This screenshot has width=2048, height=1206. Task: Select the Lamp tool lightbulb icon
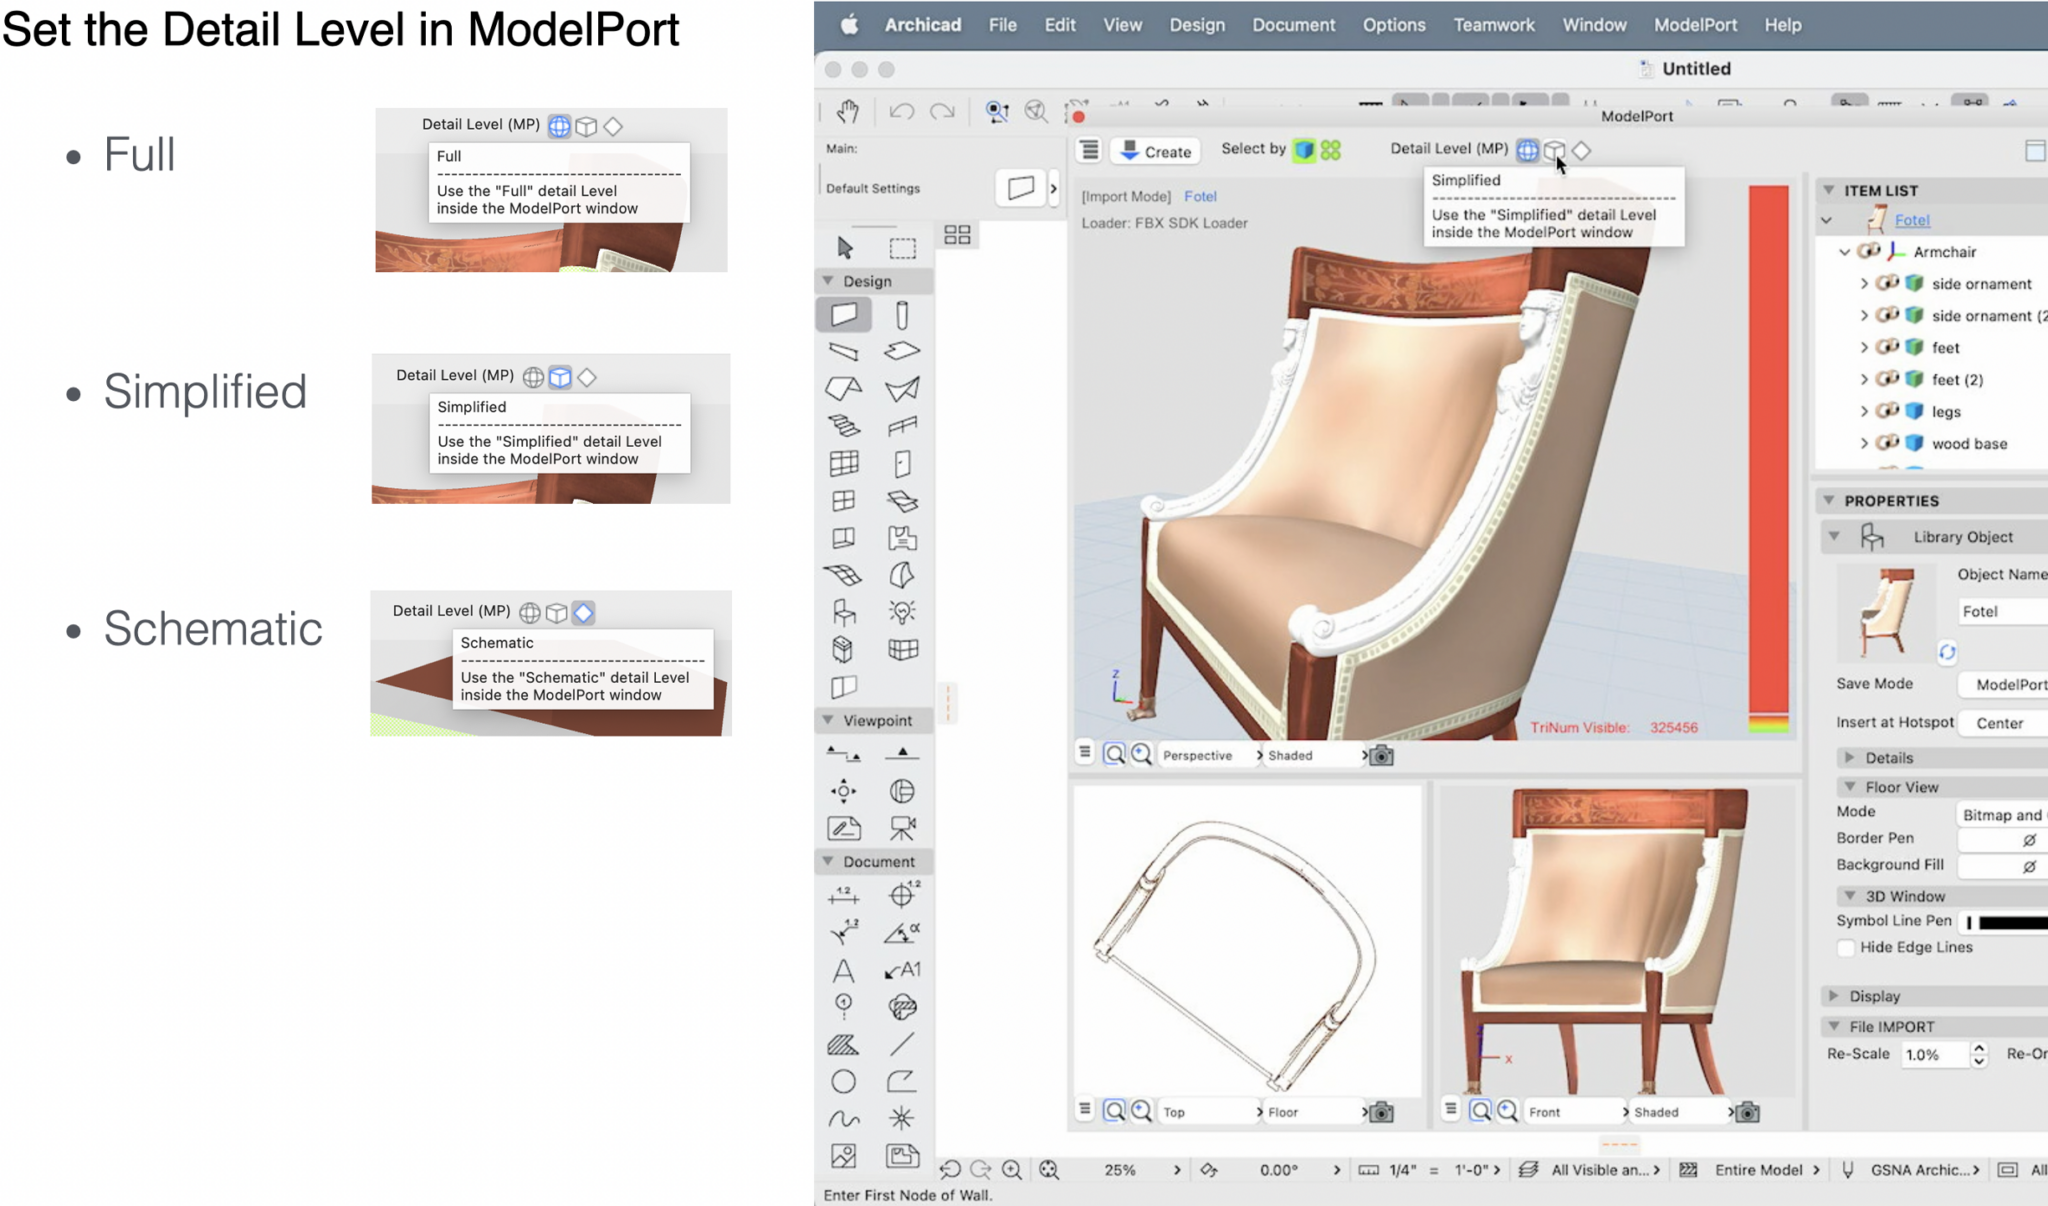click(x=903, y=612)
